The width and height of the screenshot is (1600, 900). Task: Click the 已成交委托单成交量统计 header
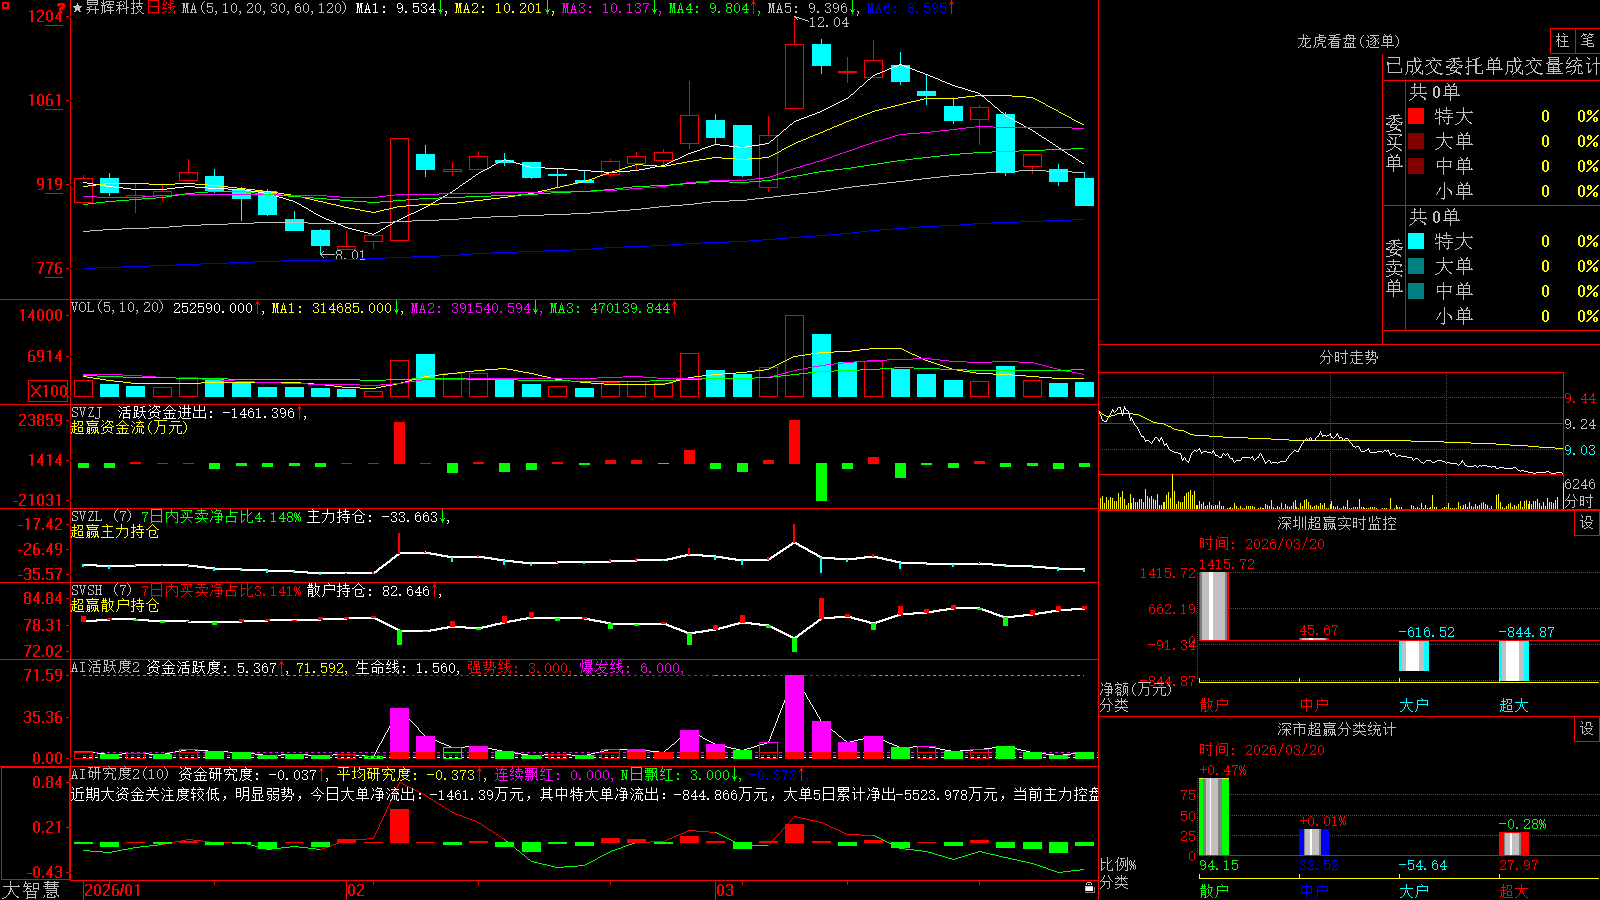pyautogui.click(x=1492, y=66)
